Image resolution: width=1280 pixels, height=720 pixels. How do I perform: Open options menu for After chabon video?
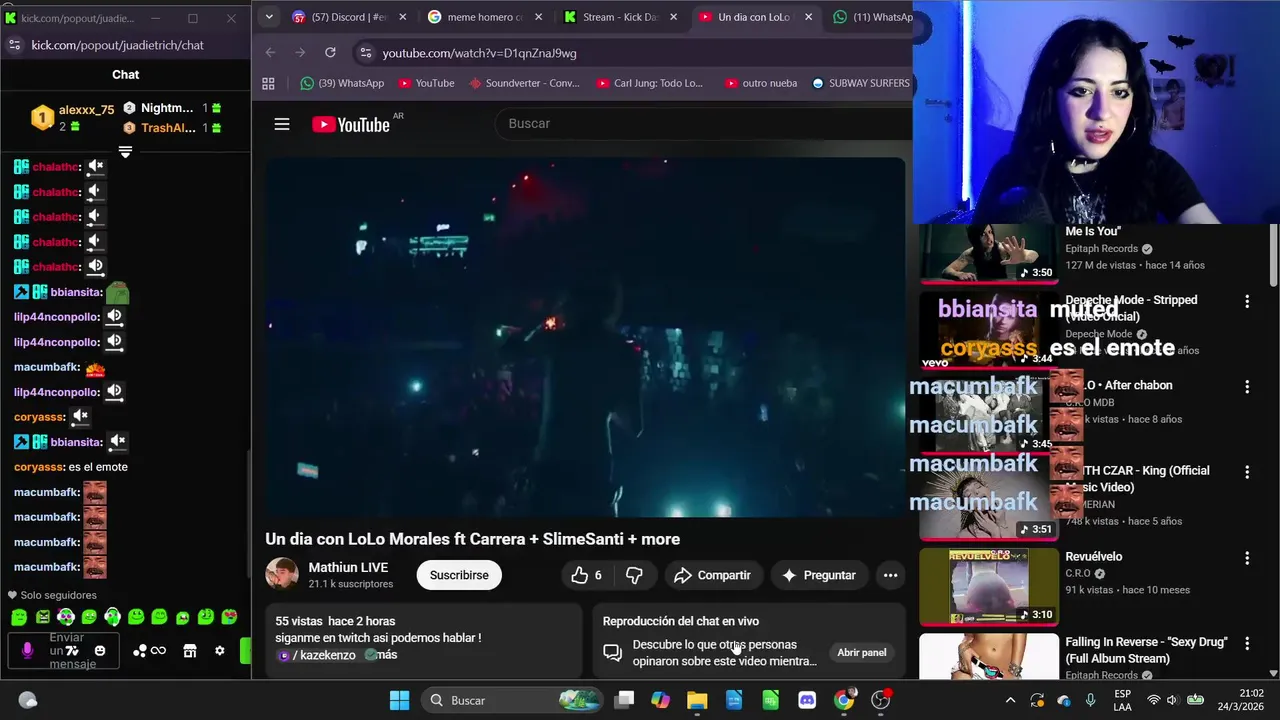(x=1247, y=386)
